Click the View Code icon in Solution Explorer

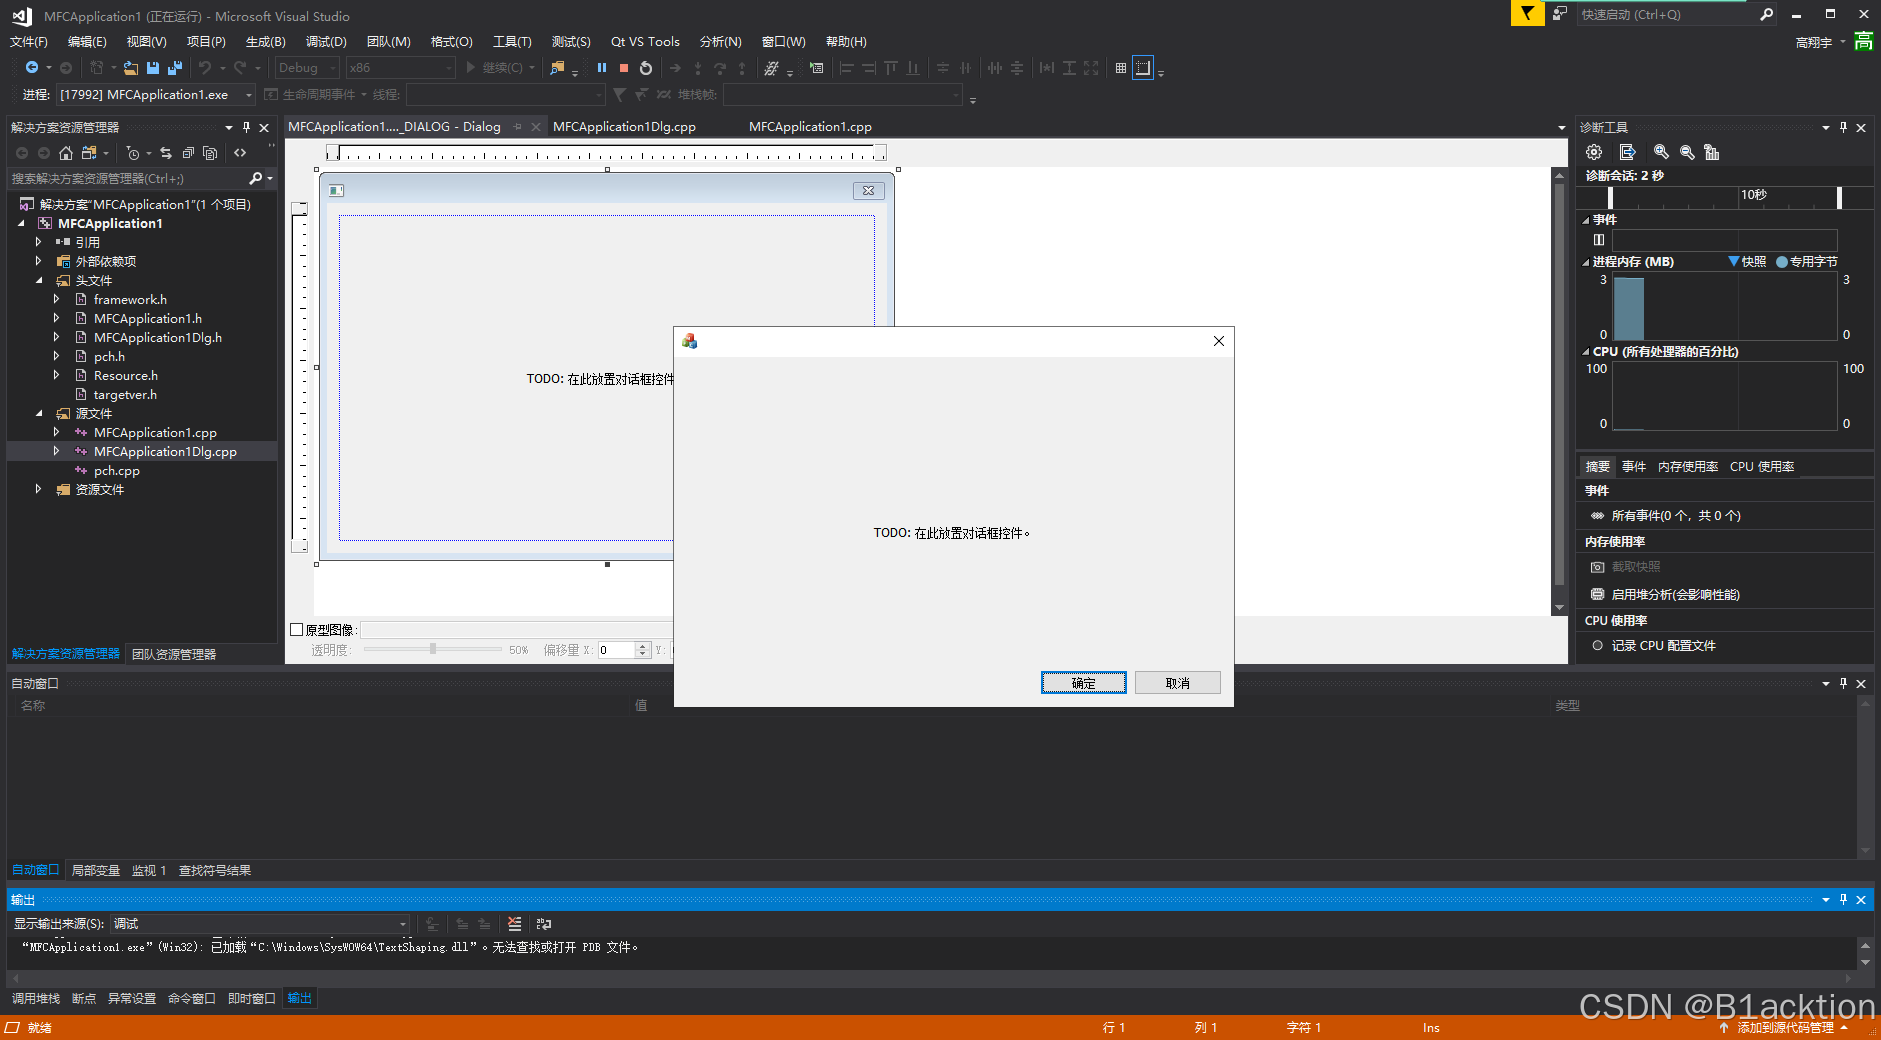point(240,153)
